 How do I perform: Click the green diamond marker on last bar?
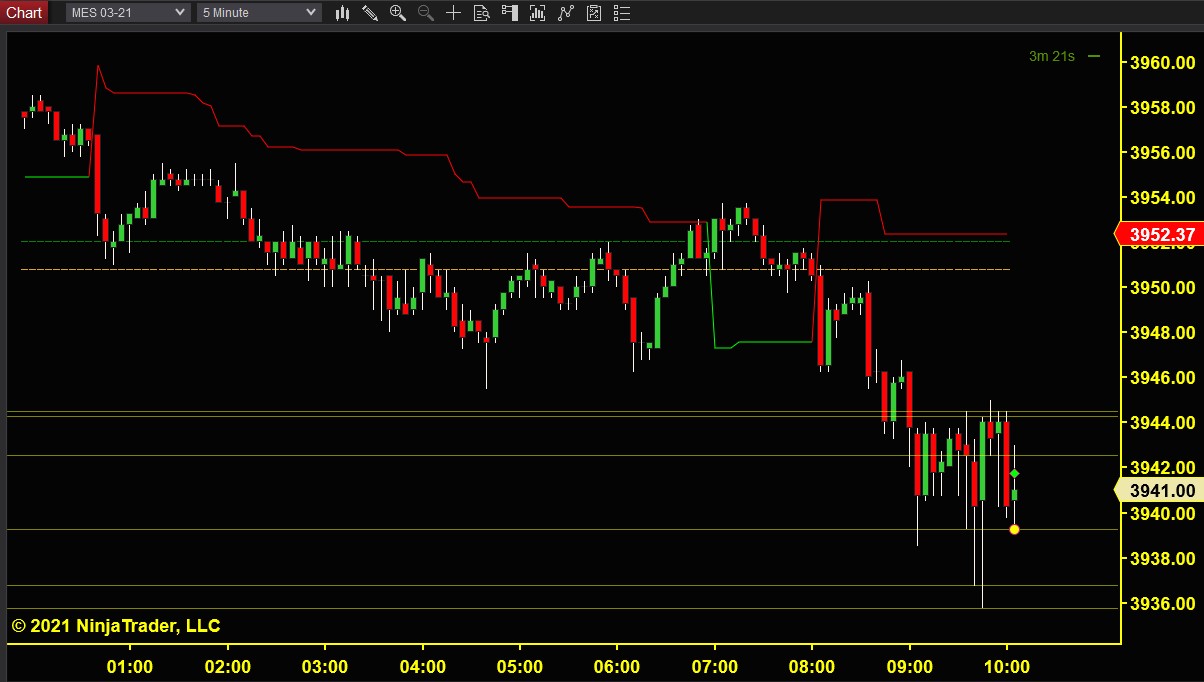click(x=1014, y=473)
